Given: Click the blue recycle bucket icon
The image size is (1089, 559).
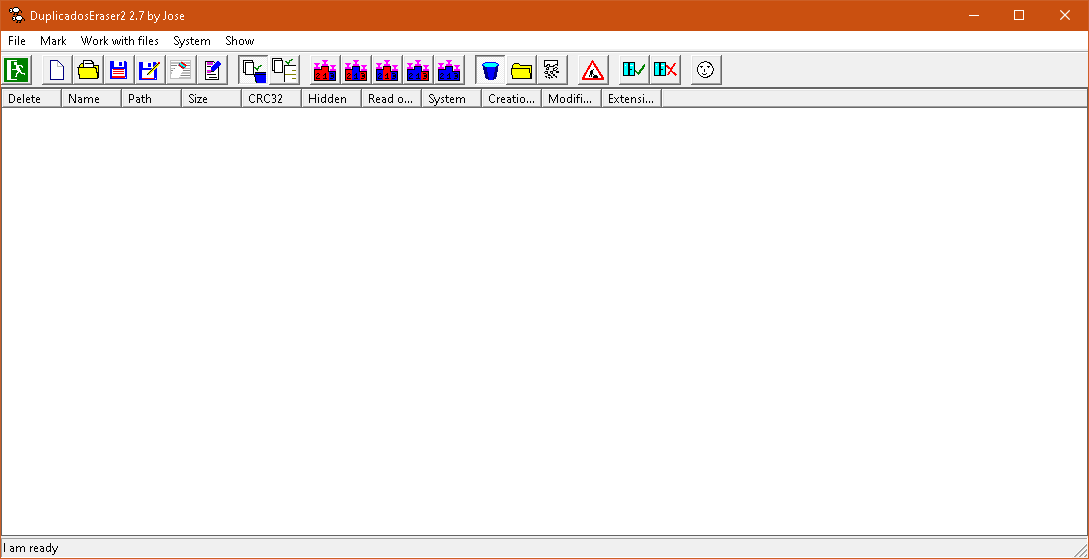Looking at the screenshot, I should point(490,70).
